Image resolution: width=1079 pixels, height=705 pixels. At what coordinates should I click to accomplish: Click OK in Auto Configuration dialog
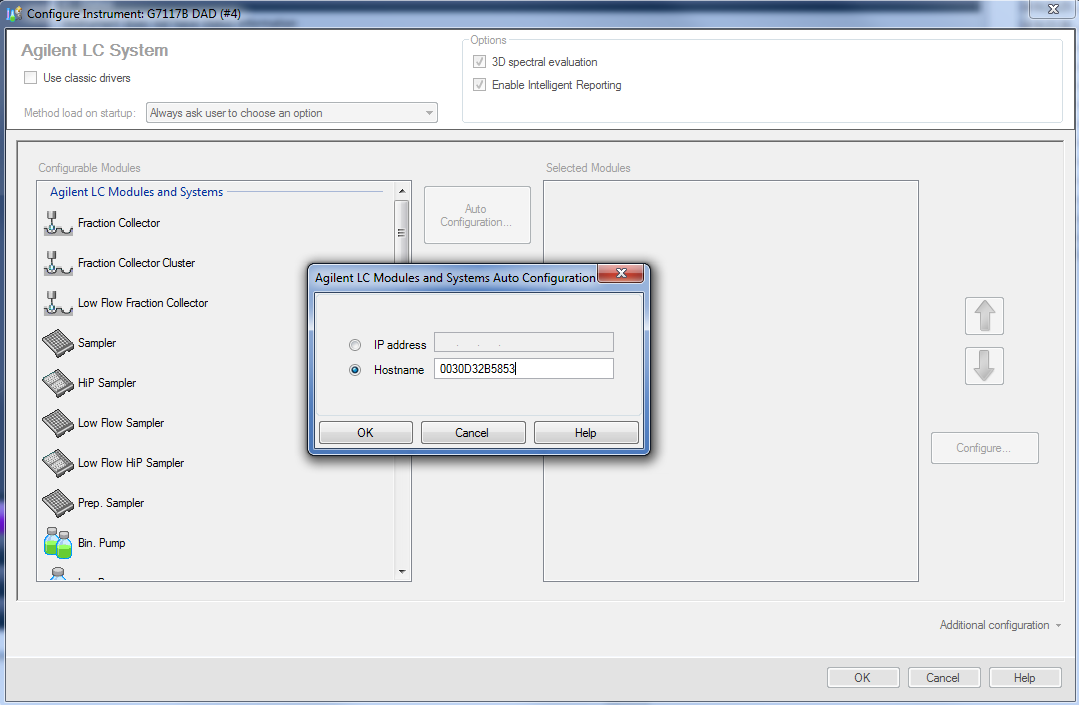click(365, 433)
